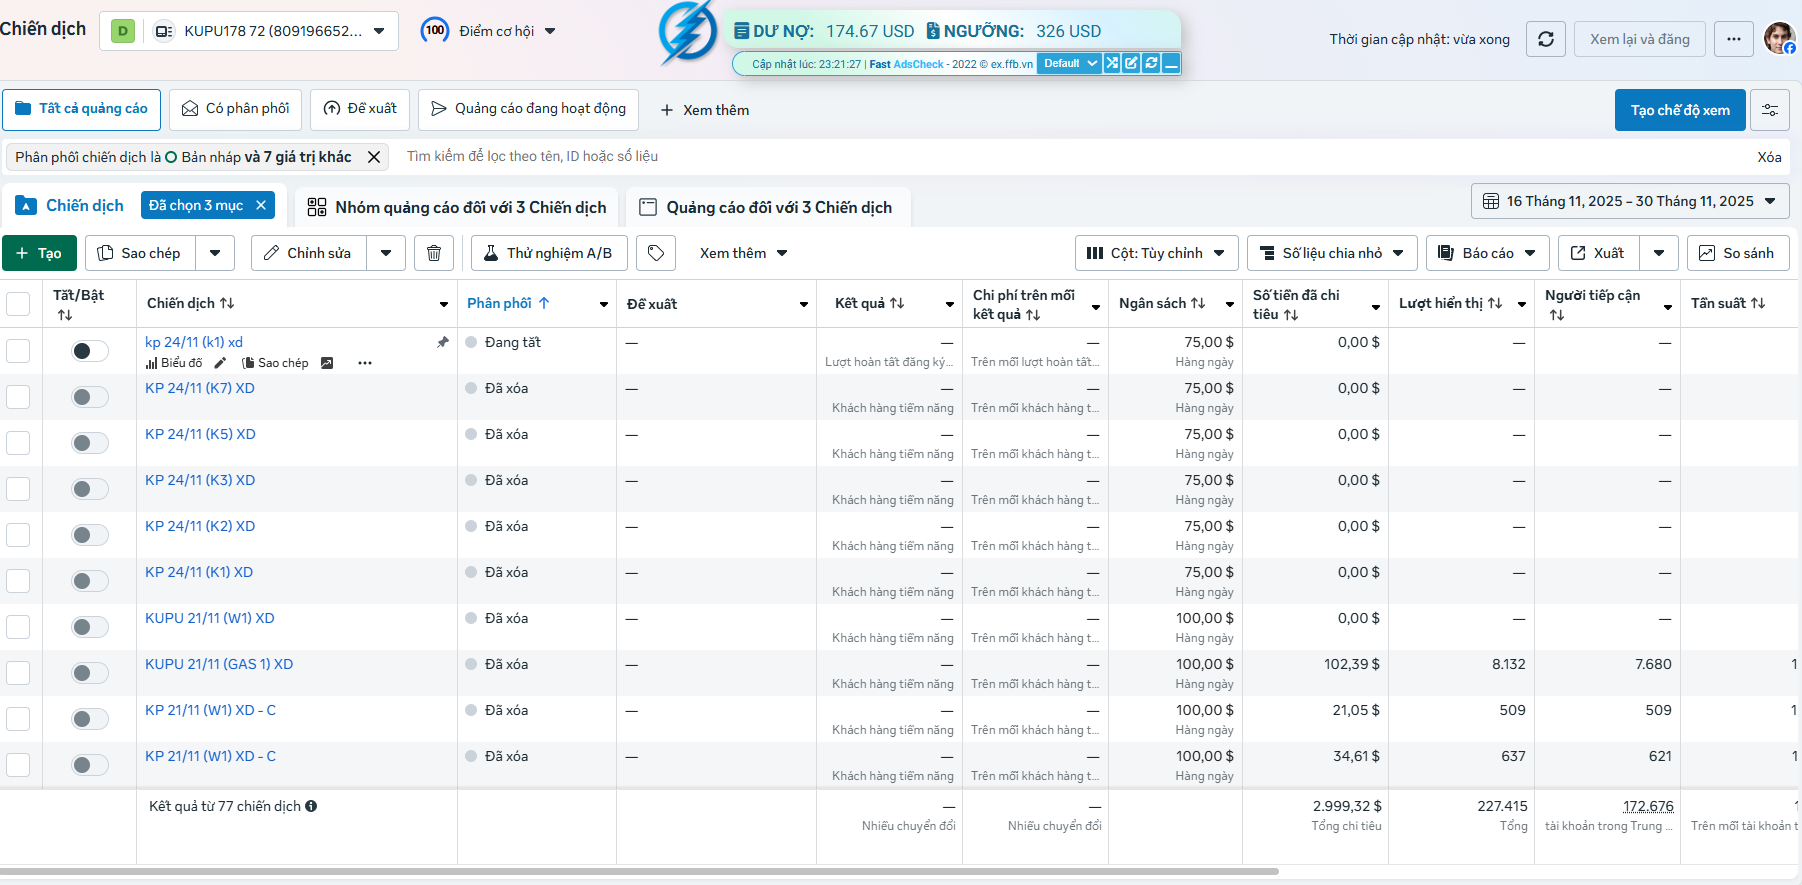Sort by the Lượt hiển thị column arrows
Viewport: 1802px width, 885px height.
coord(1495,303)
